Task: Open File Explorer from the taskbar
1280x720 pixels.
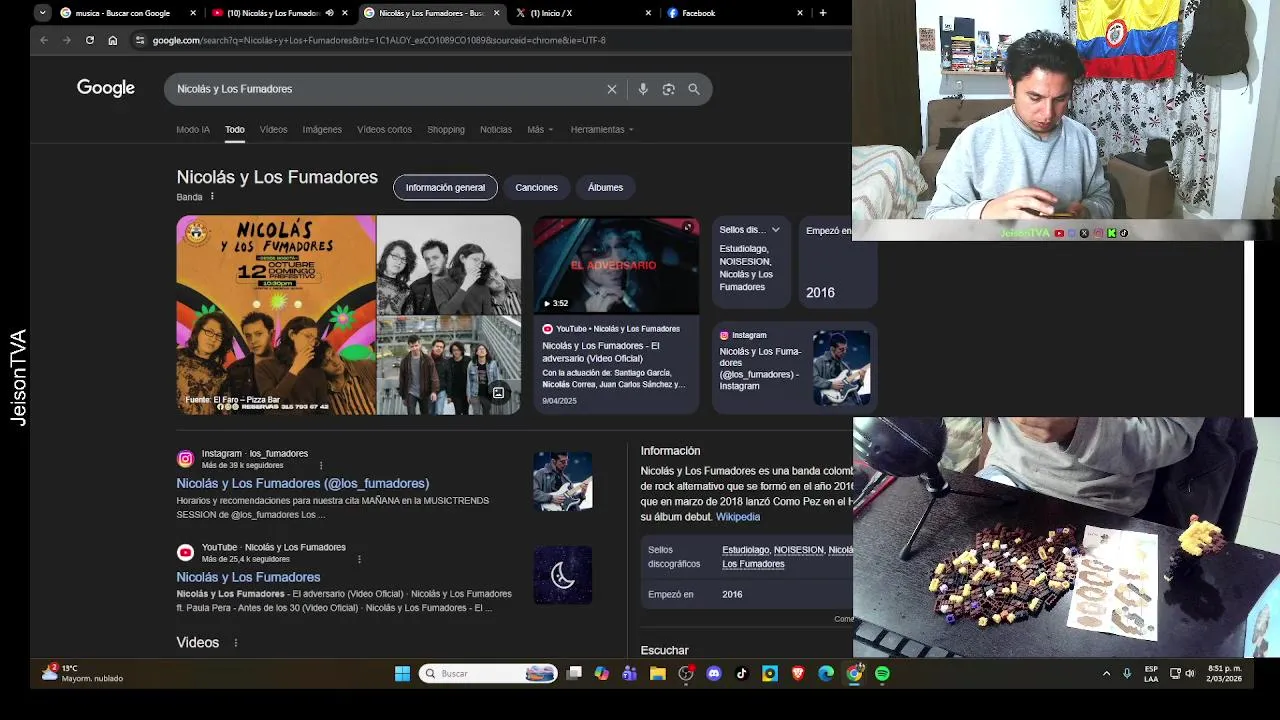Action: coord(657,674)
